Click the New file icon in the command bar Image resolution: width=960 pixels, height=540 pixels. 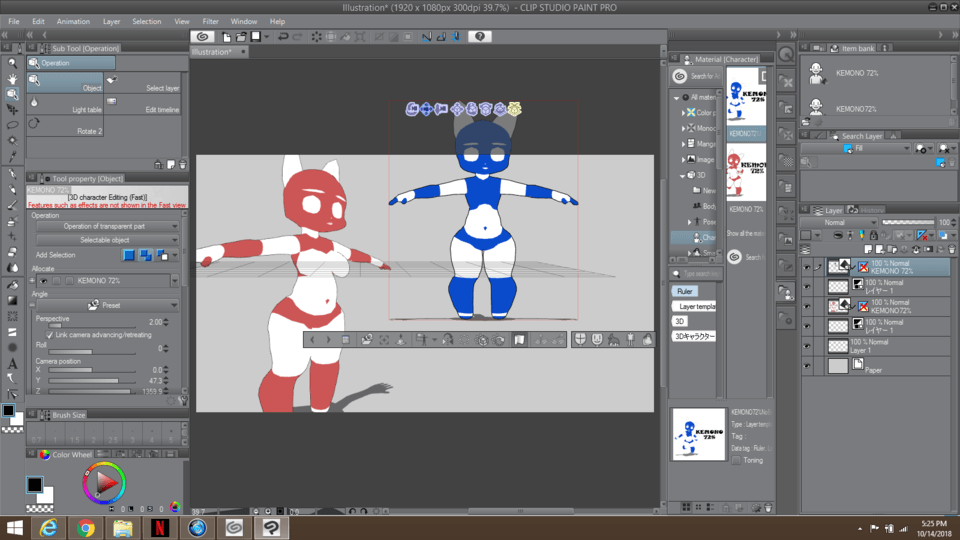coord(226,37)
